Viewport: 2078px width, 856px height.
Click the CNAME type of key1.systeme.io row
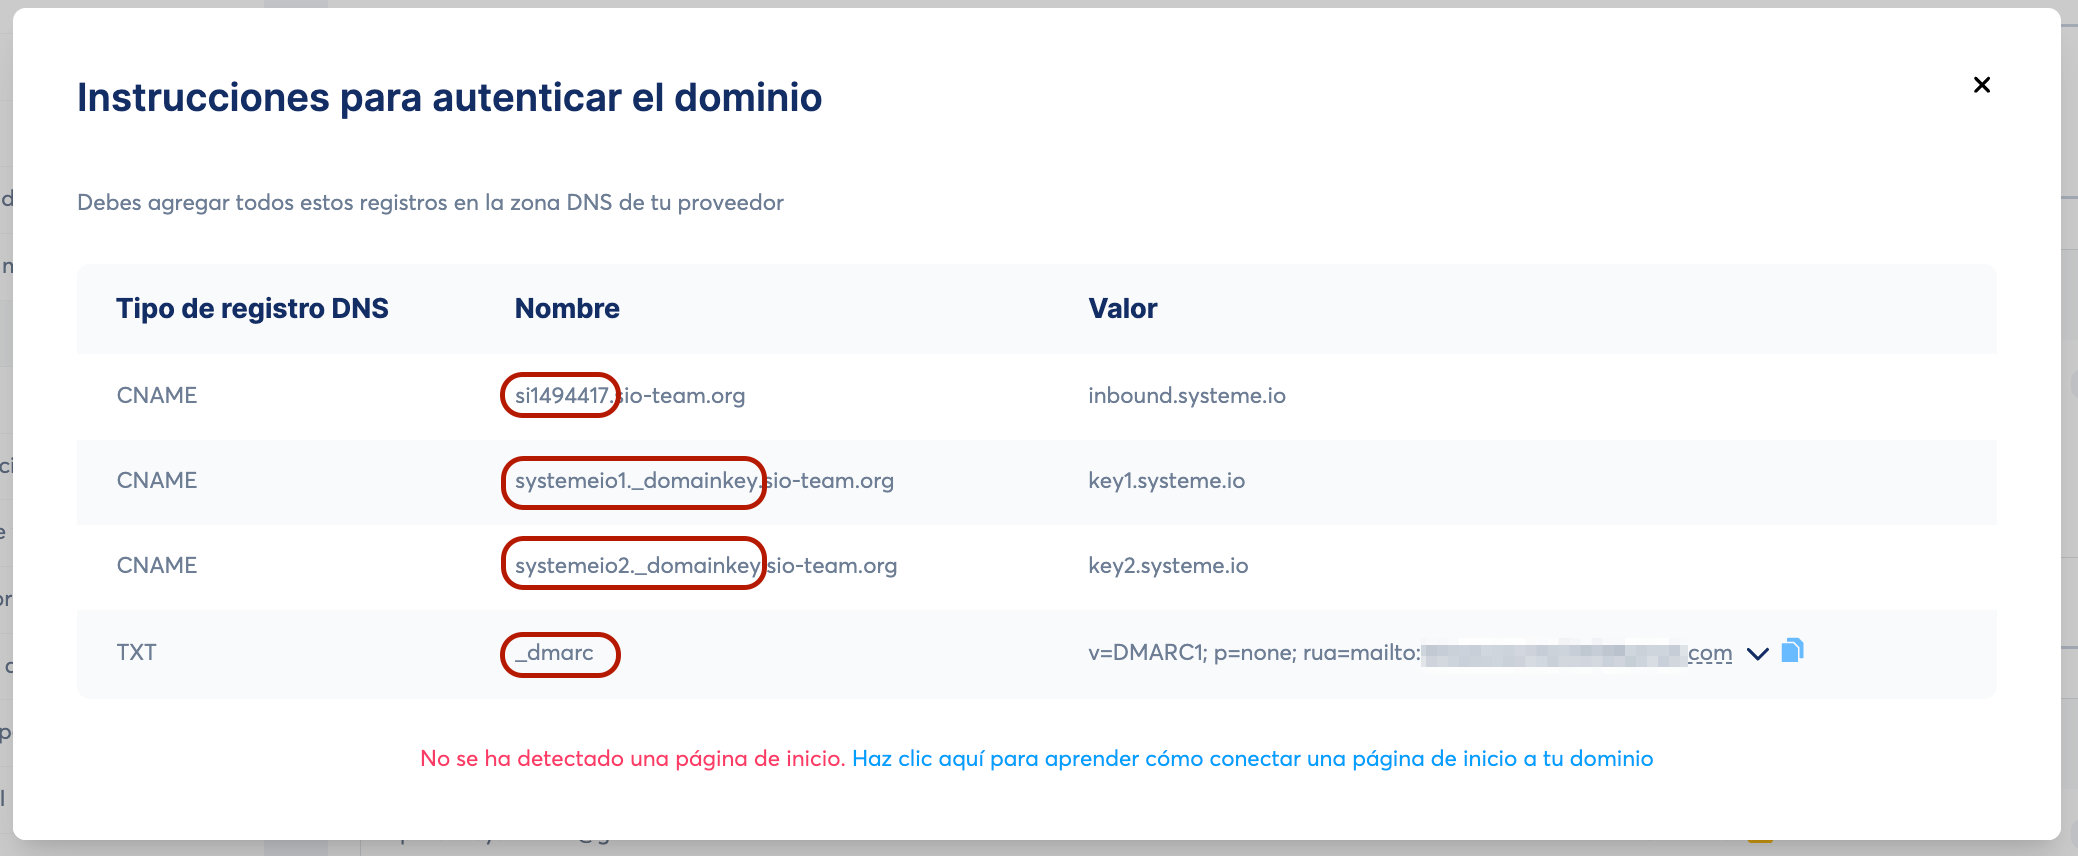[x=157, y=481]
